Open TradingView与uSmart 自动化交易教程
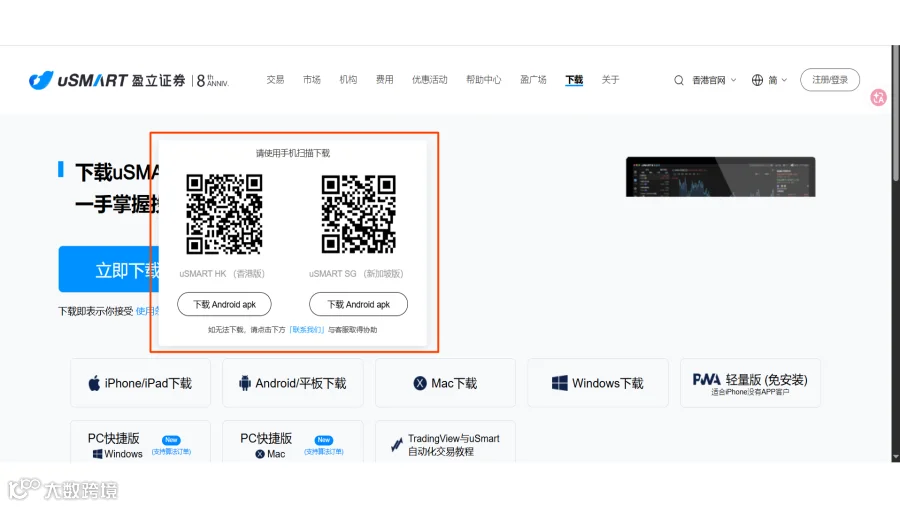 (445, 442)
